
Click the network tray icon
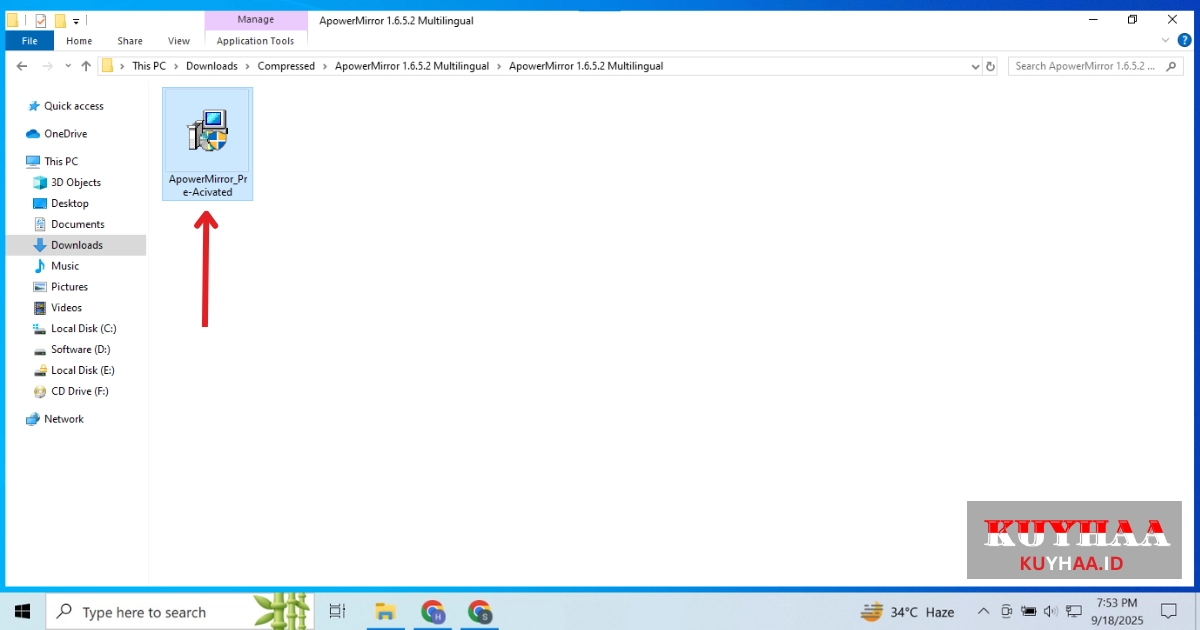tap(1073, 611)
